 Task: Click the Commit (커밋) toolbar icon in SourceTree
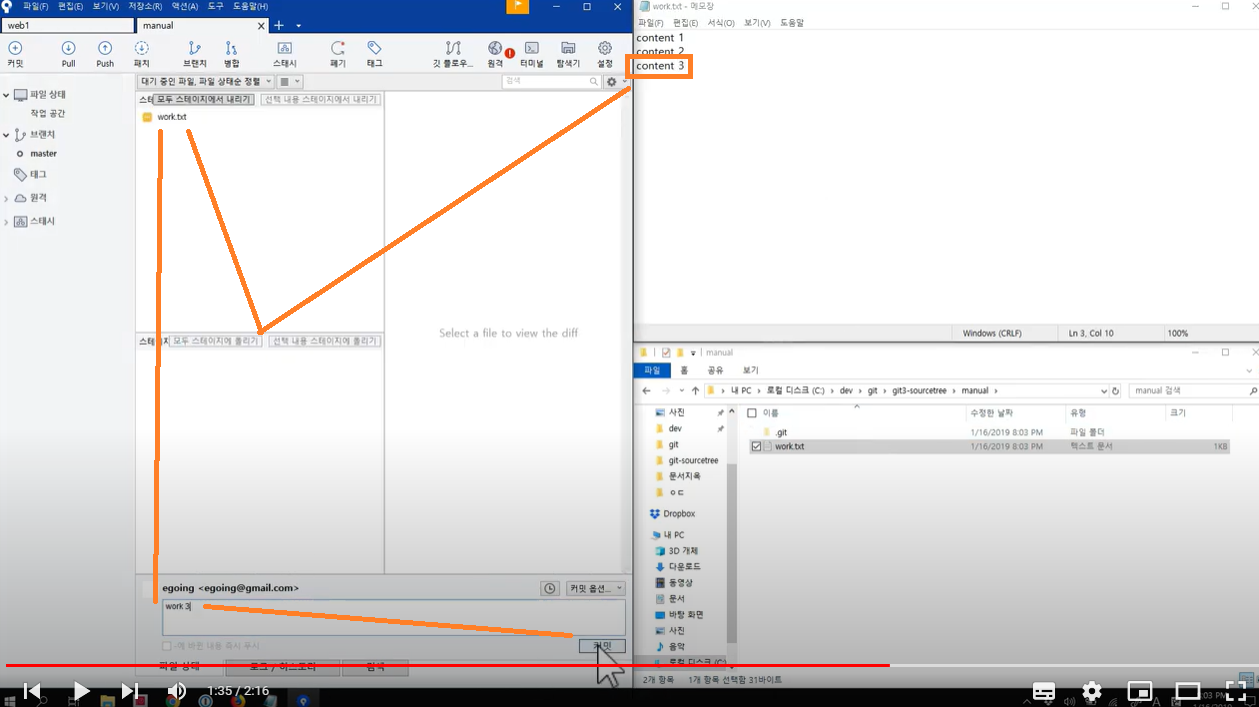click(x=15, y=54)
